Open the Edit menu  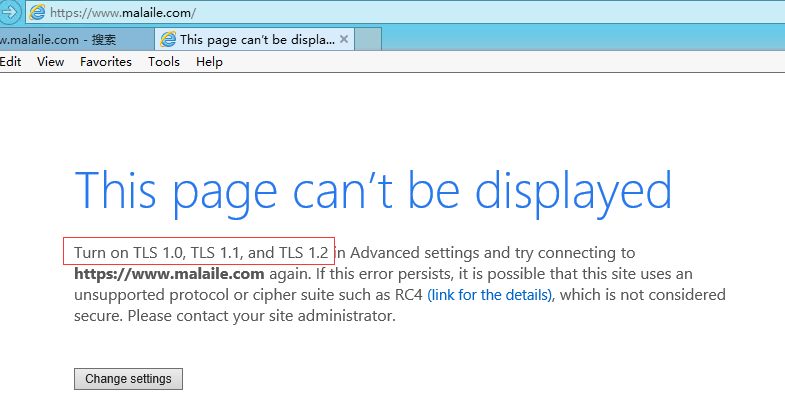11,62
